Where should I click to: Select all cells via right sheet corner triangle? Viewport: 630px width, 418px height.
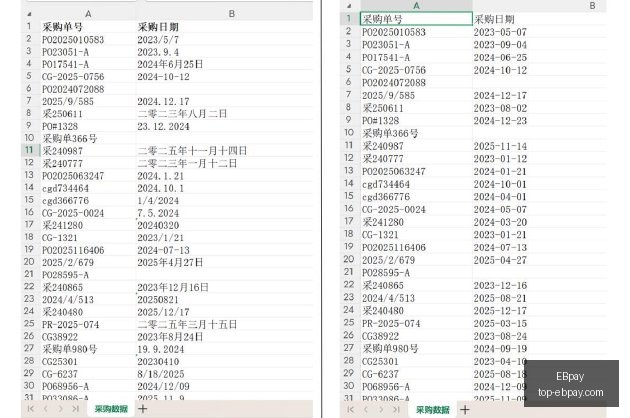(349, 6)
